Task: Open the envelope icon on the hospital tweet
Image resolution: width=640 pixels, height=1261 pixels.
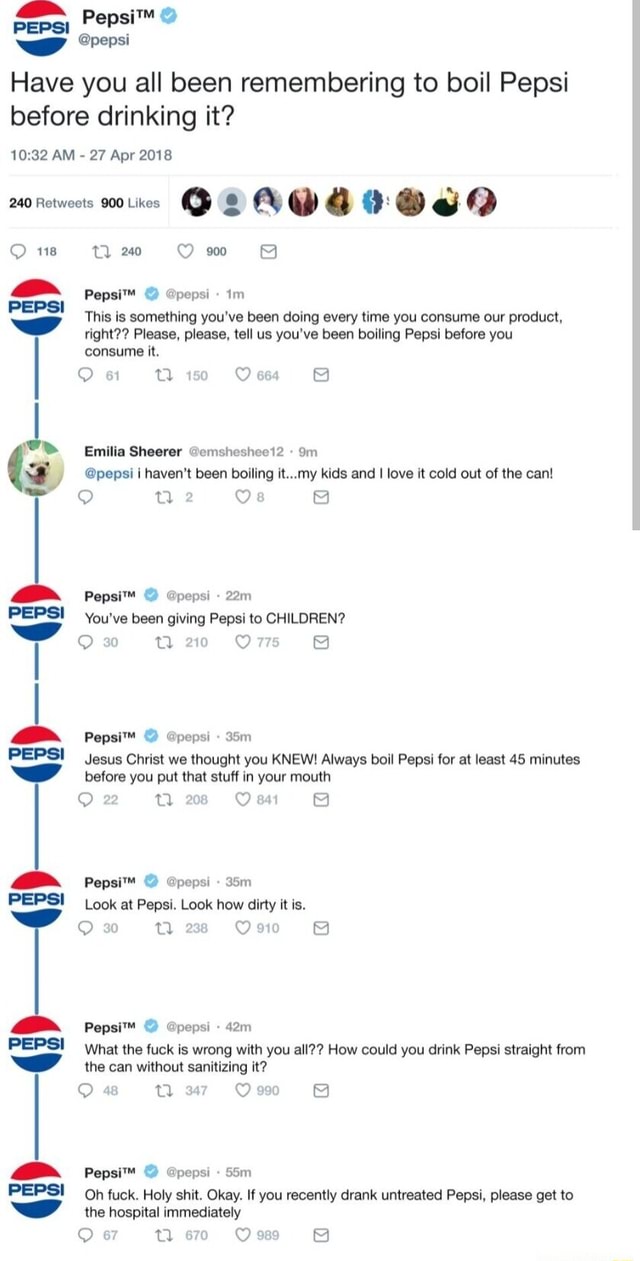Action: (320, 1235)
